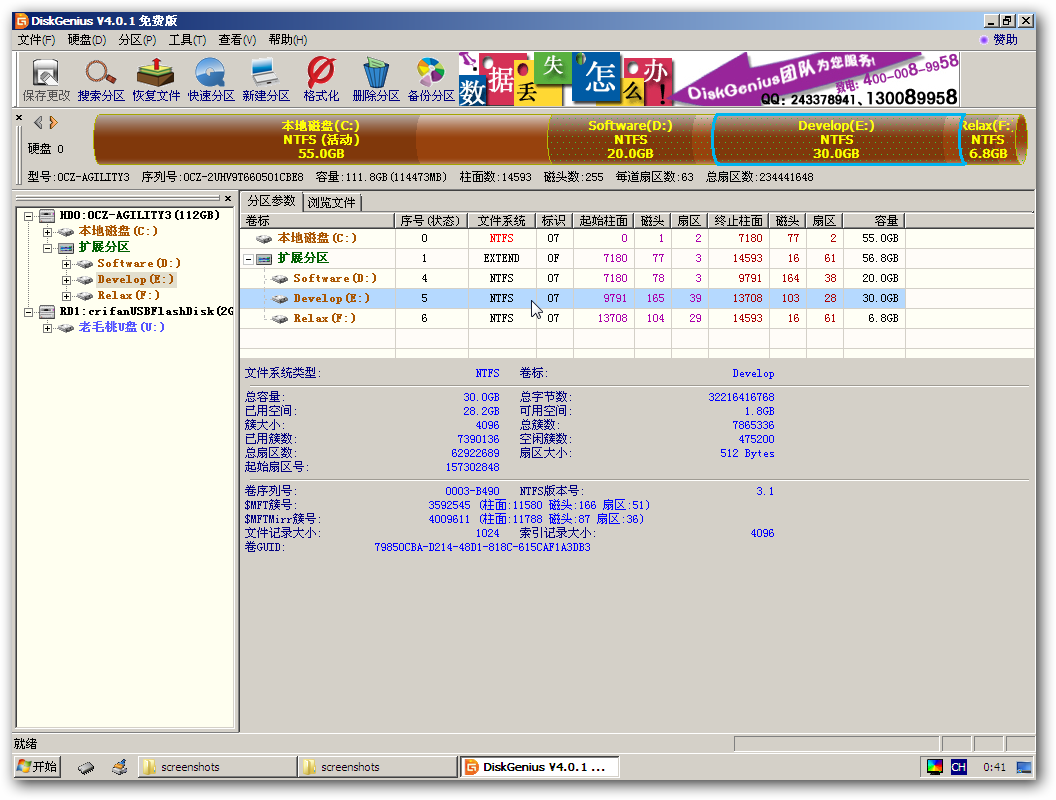Open the 备份分区 (Backup partition) tool
1056x800 pixels.
[431, 79]
